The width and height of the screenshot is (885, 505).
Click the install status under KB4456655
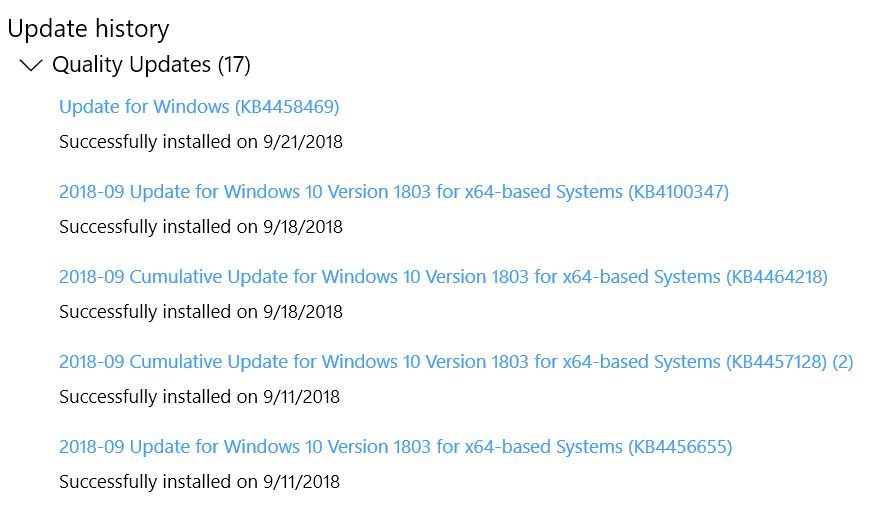(x=199, y=482)
